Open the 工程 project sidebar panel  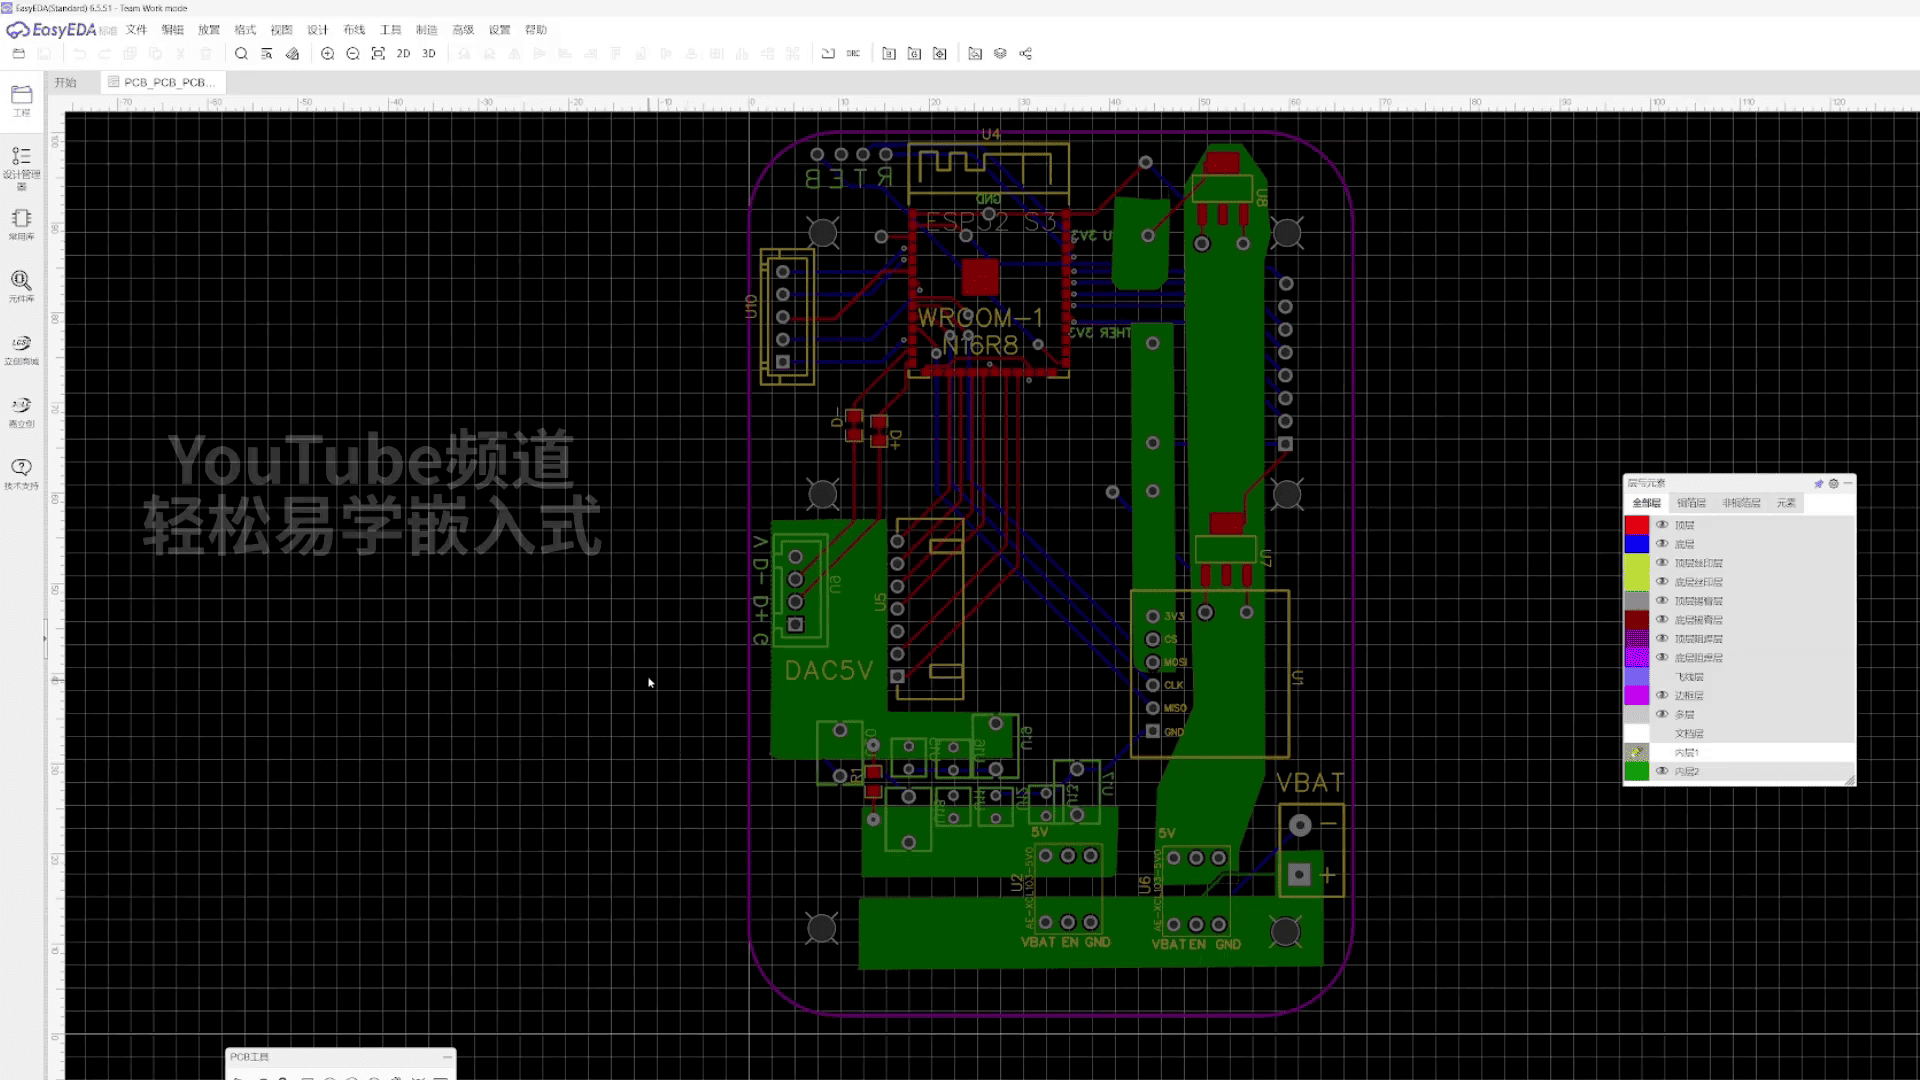(21, 100)
